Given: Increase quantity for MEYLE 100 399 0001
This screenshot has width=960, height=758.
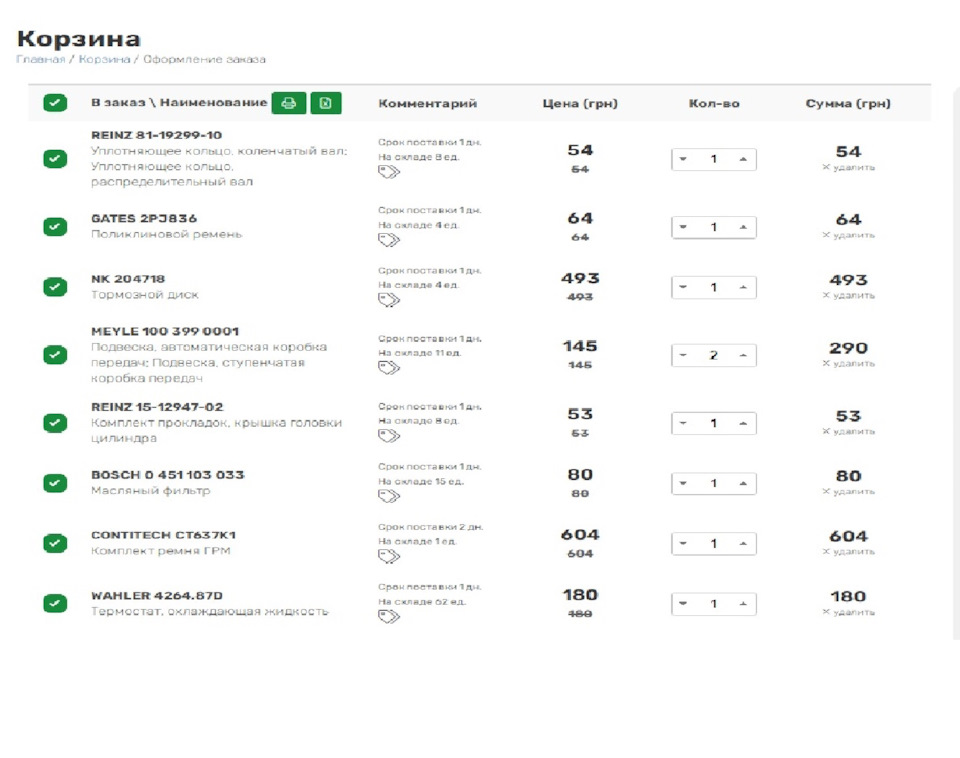Looking at the screenshot, I should coord(743,355).
